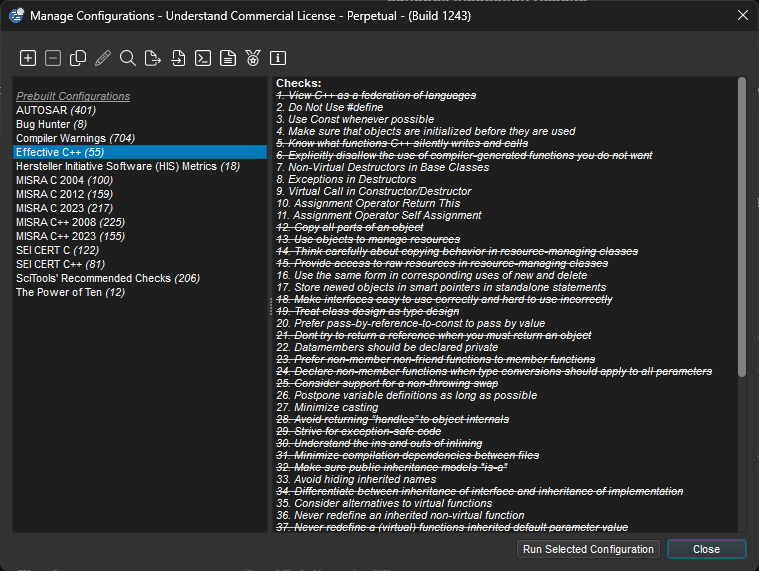Choose Compiler Warnings (704) configuration
The image size is (759, 571).
pyautogui.click(x=139, y=138)
